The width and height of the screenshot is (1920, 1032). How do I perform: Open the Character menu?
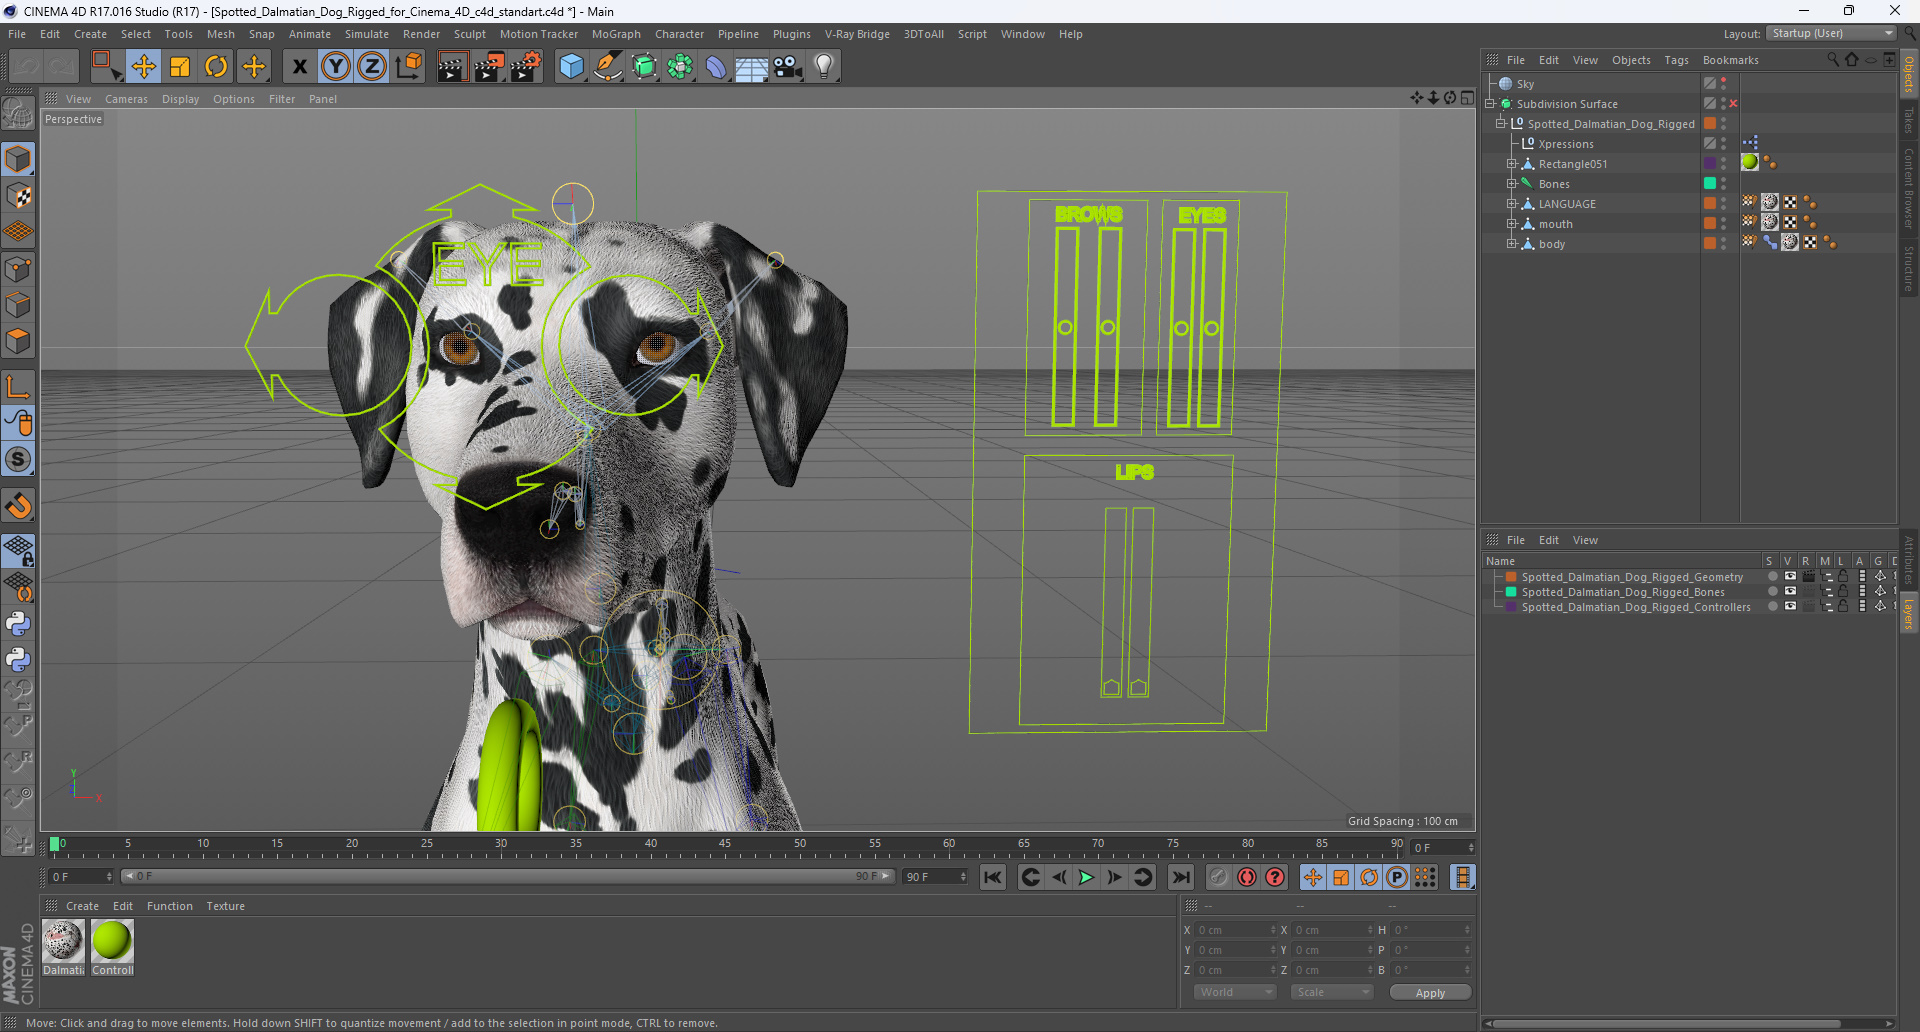(x=679, y=34)
